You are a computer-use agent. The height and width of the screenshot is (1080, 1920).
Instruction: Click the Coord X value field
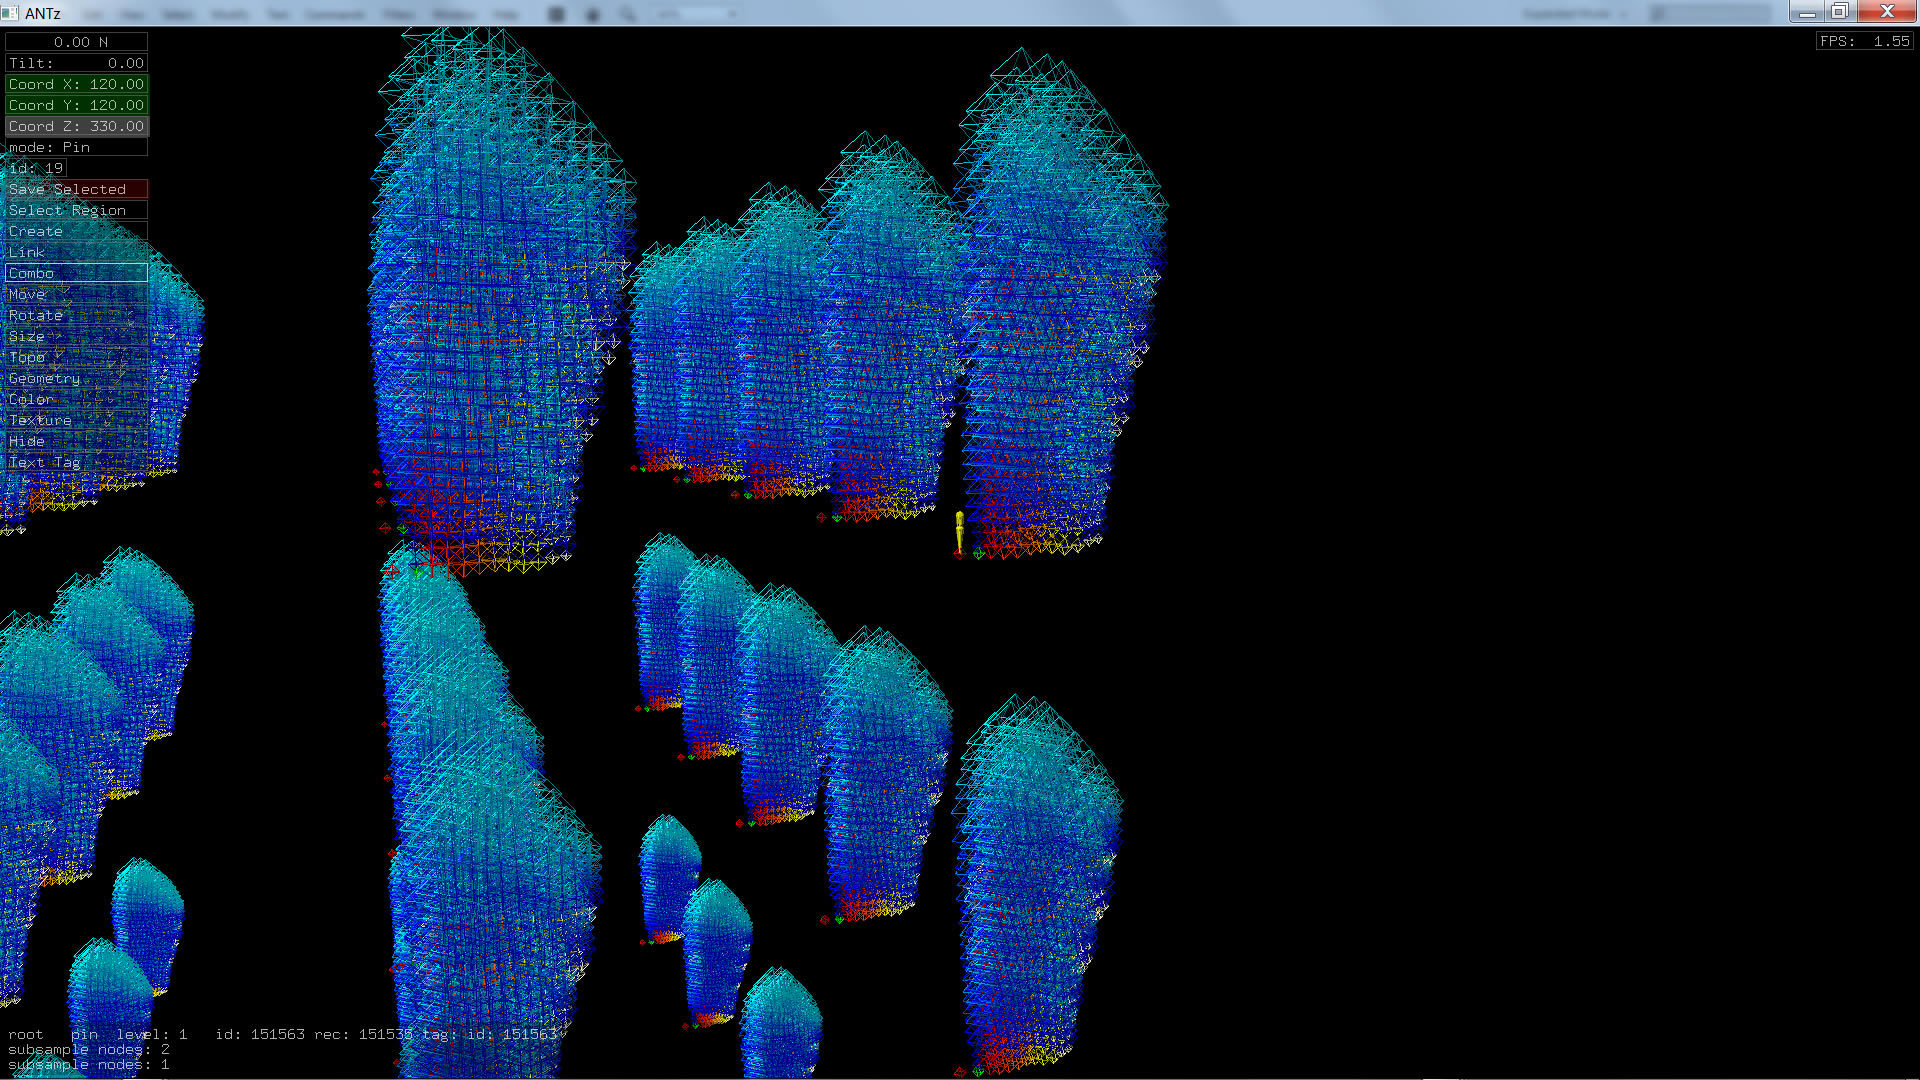tap(76, 84)
